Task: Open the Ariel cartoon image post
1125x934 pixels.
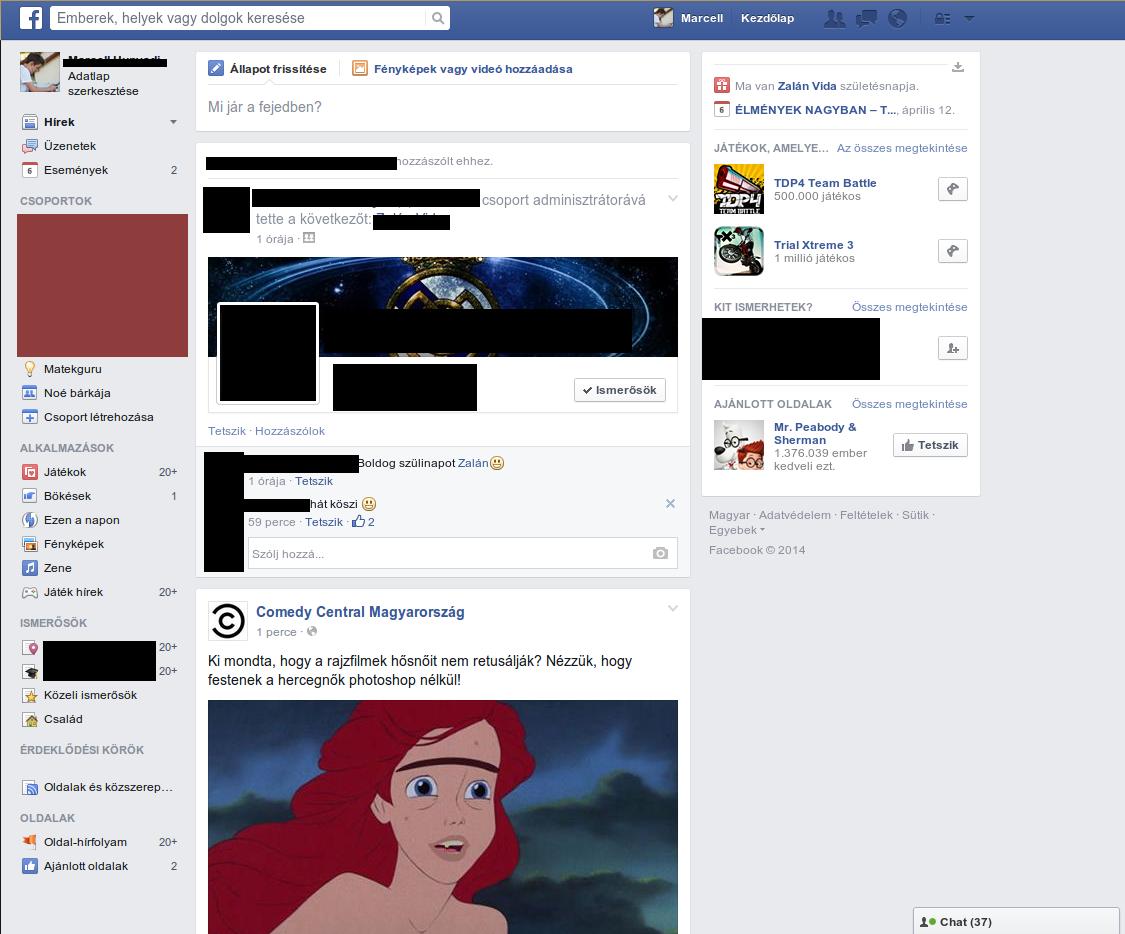Action: coord(443,816)
